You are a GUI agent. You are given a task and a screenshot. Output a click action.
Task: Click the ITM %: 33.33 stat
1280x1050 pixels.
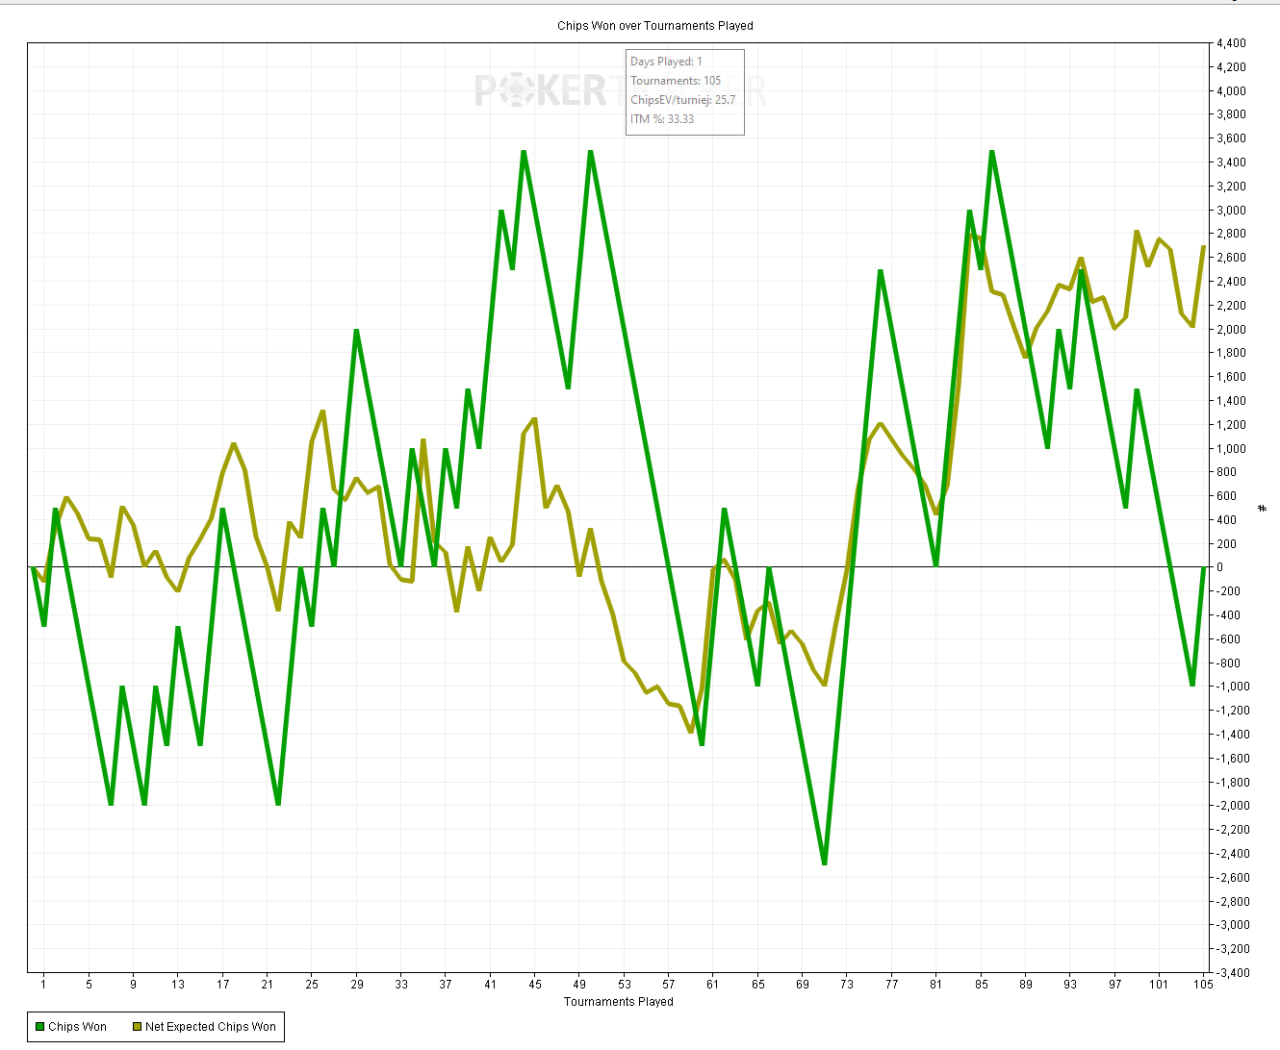(x=661, y=119)
